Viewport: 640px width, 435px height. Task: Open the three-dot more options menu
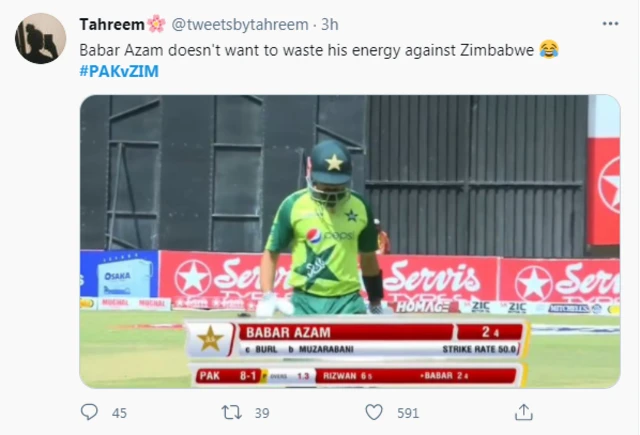pos(610,24)
